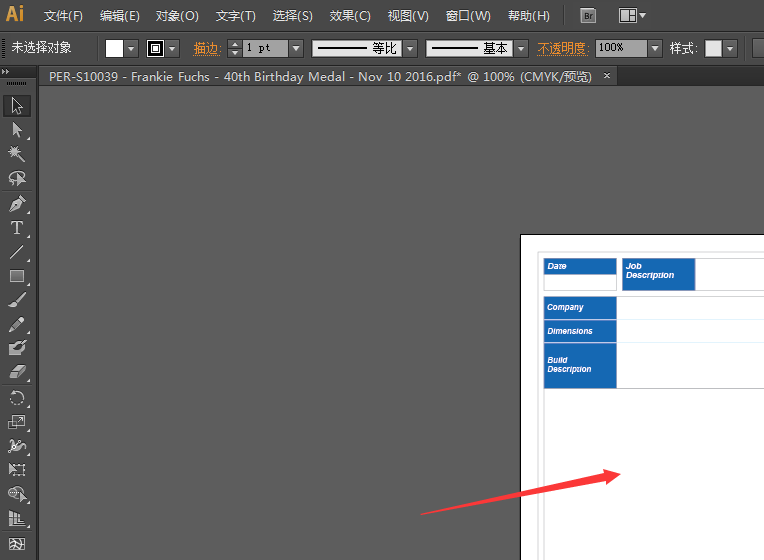
Task: Select the Shape Builder tool
Action: click(17, 494)
